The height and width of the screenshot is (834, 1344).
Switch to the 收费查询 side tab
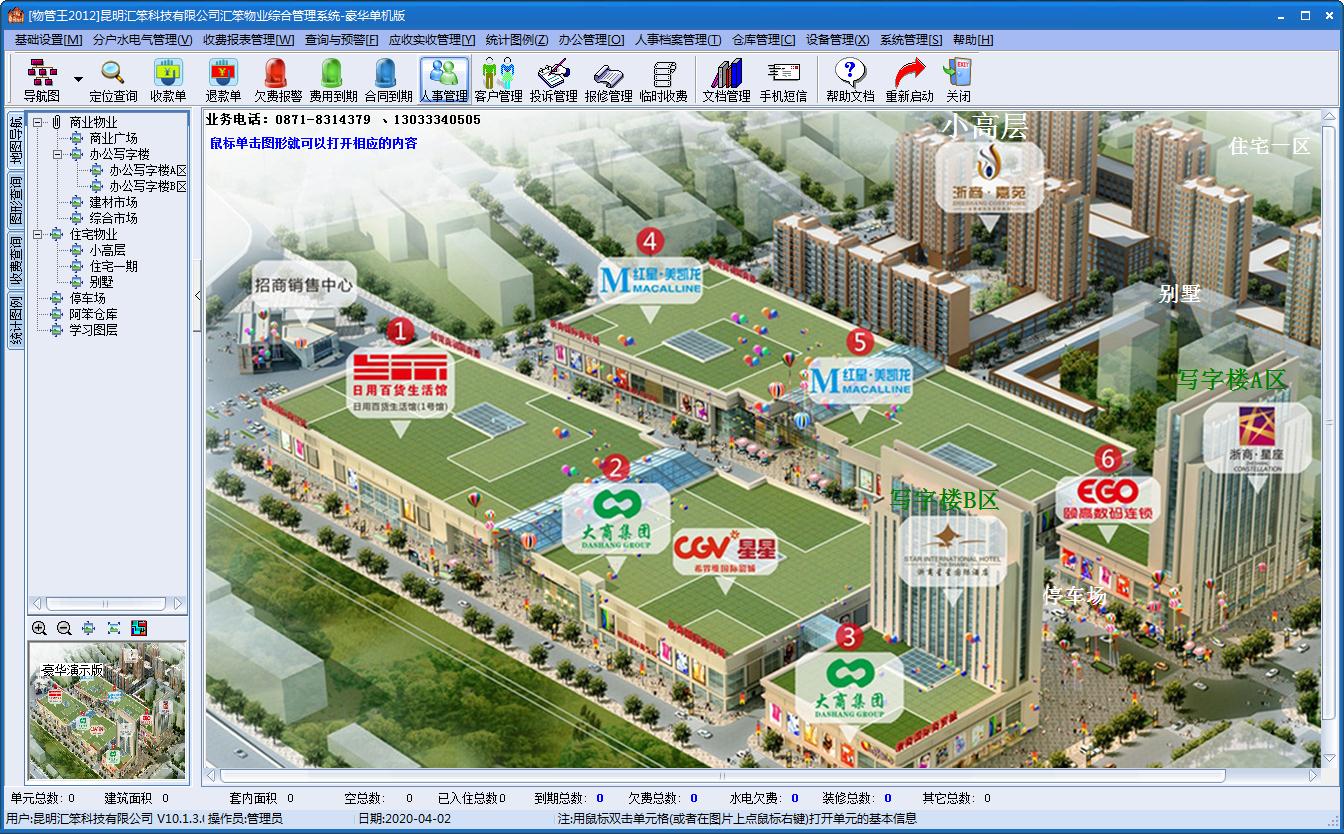16,261
